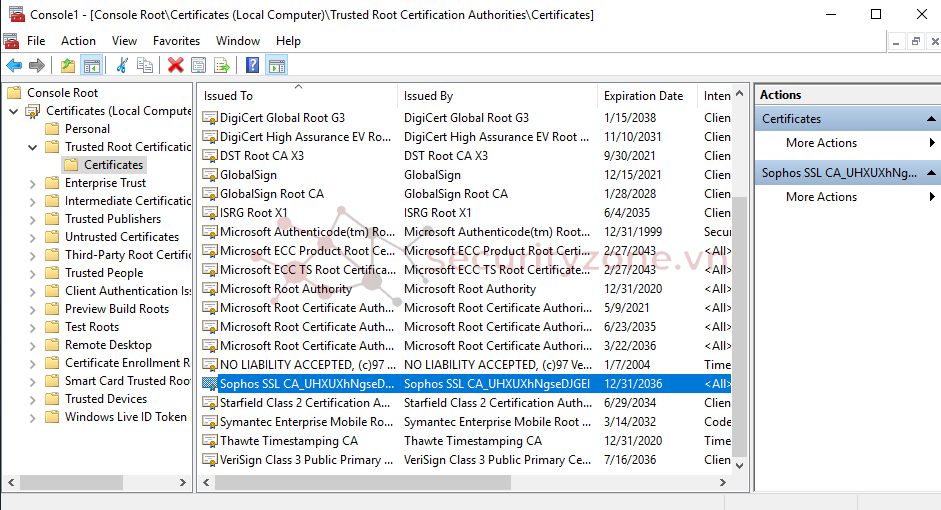Select the ISRG Root X1 certificate
This screenshot has height=510, width=941.
253,213
